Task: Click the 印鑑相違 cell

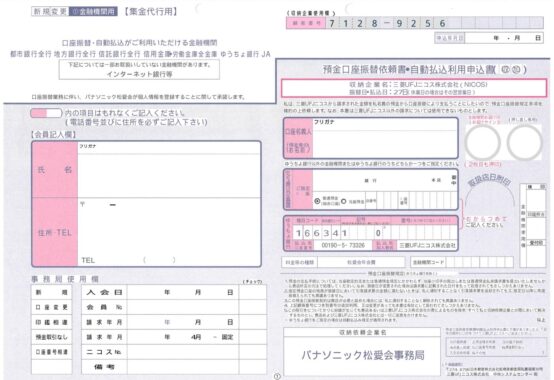Action: [52, 322]
